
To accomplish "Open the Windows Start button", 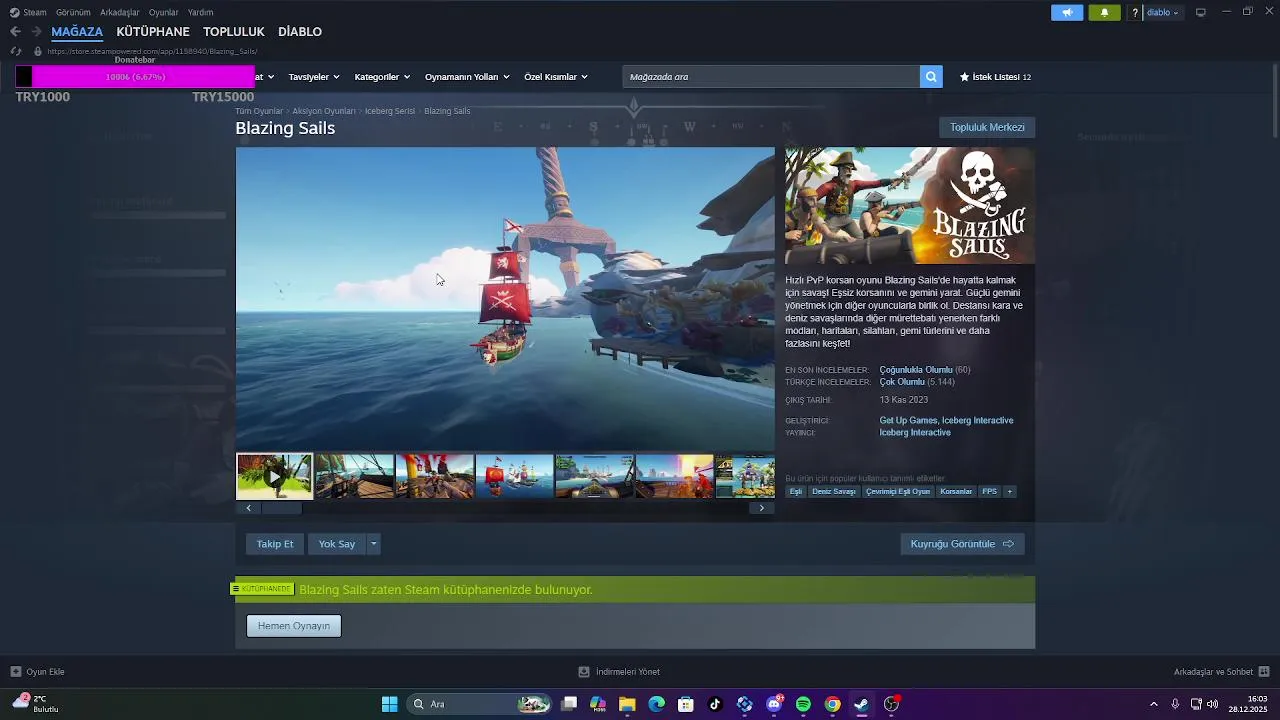I will [389, 704].
